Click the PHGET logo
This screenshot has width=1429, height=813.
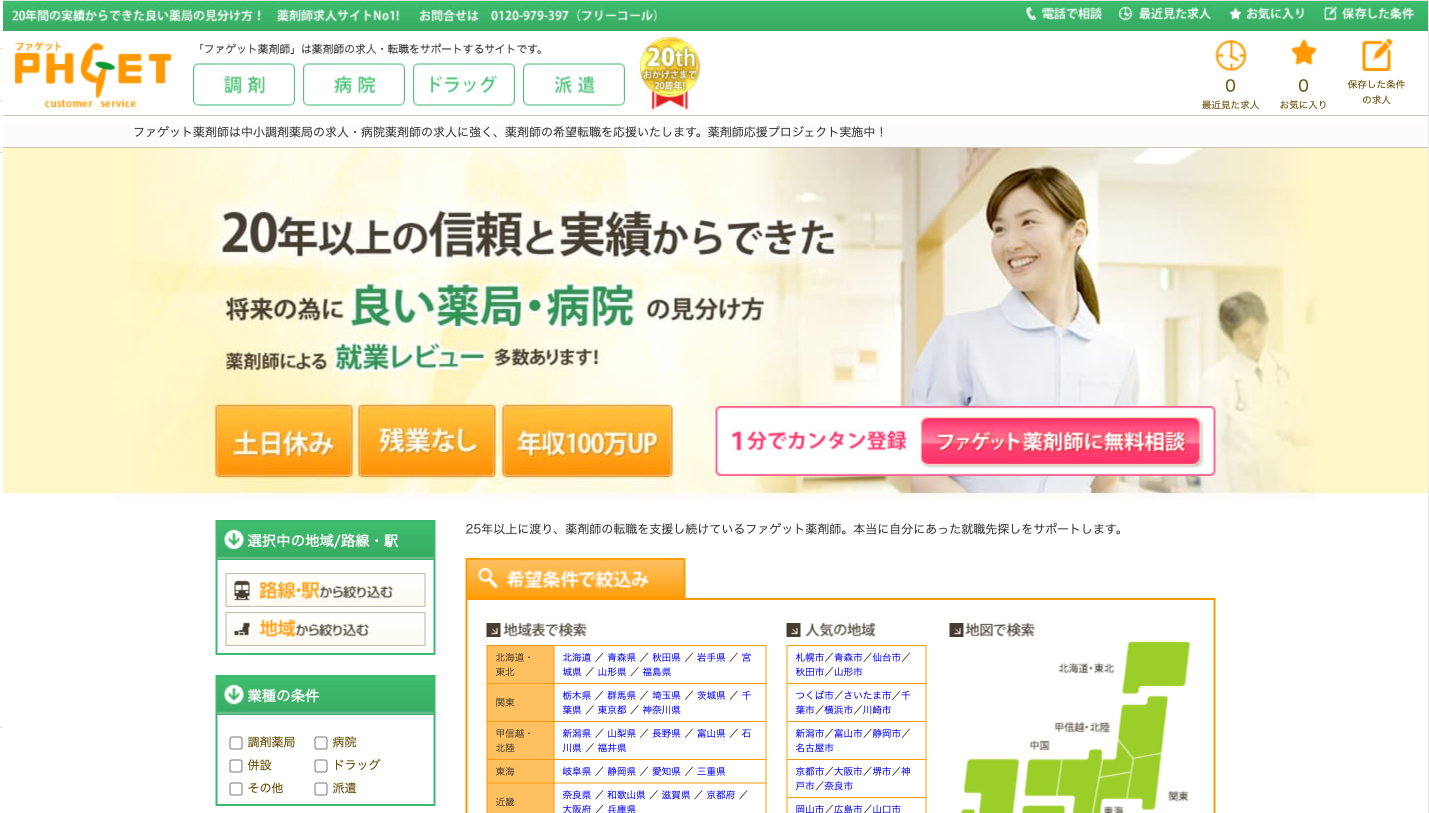(92, 75)
